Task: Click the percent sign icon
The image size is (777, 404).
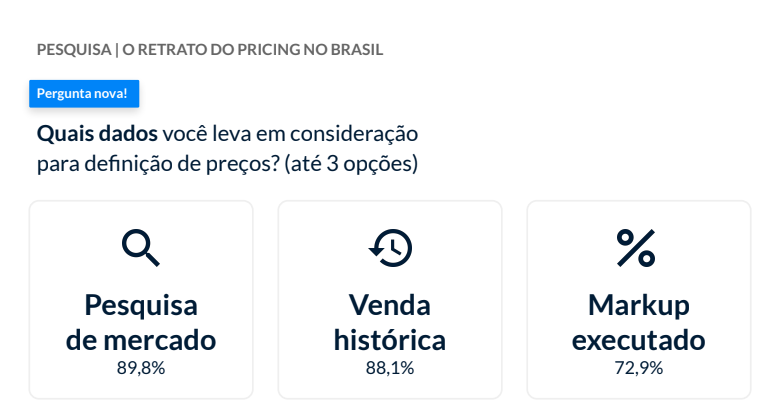Action: tap(636, 248)
